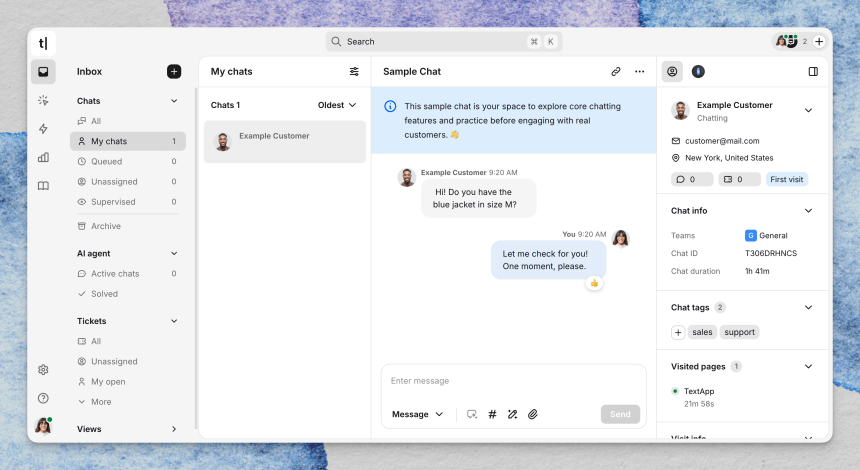Select My chats in sidebar
The image size is (860, 470).
tap(128, 141)
